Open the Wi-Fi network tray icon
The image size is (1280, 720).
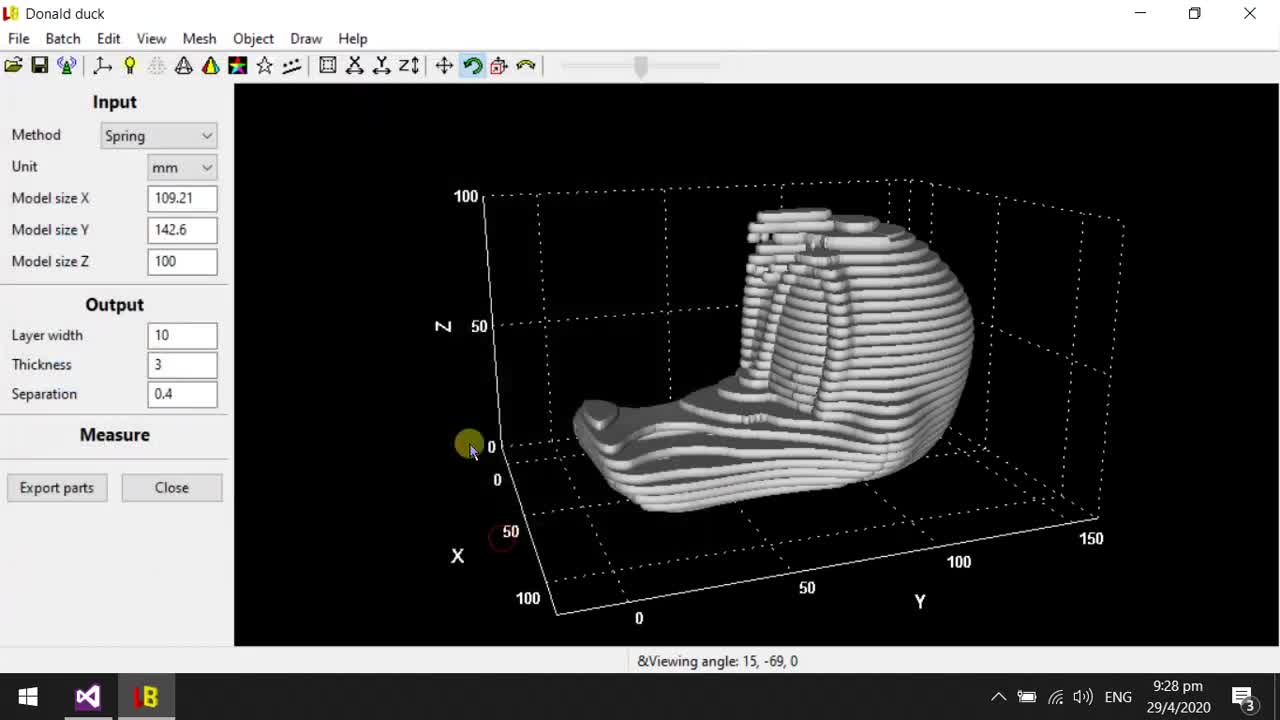[1055, 697]
